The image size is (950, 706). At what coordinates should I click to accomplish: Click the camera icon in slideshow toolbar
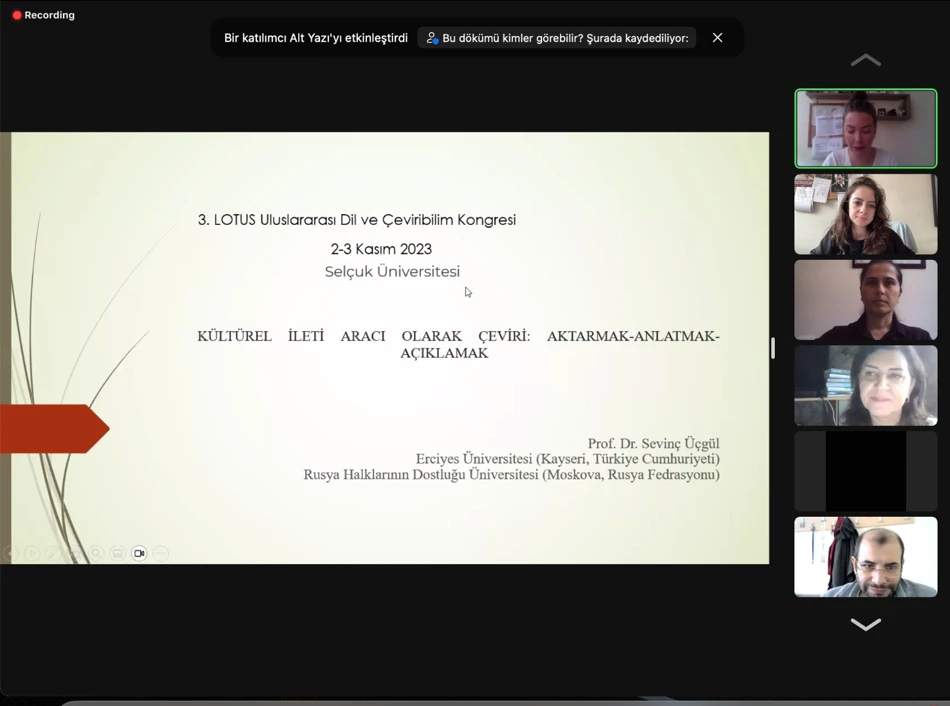[139, 553]
